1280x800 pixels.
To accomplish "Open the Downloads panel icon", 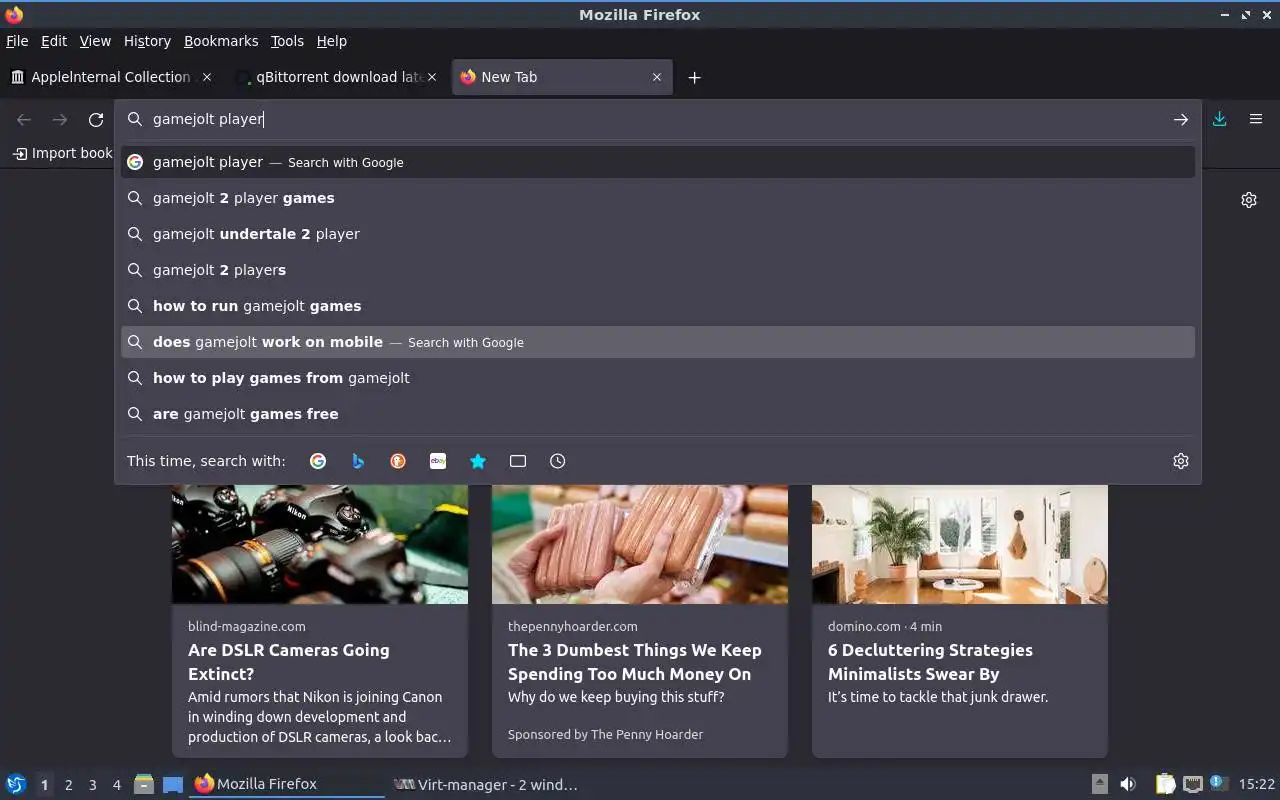I will click(x=1219, y=119).
